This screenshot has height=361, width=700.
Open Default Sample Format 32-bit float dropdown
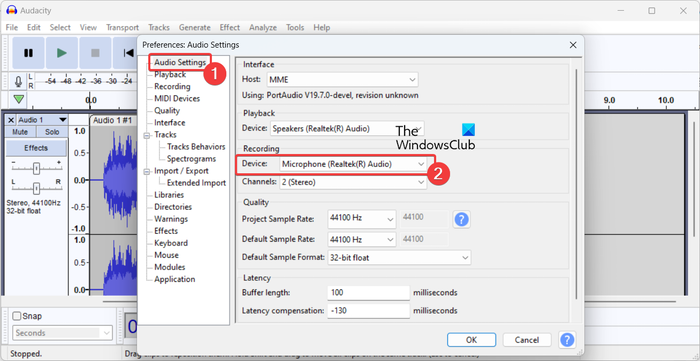[x=399, y=257]
